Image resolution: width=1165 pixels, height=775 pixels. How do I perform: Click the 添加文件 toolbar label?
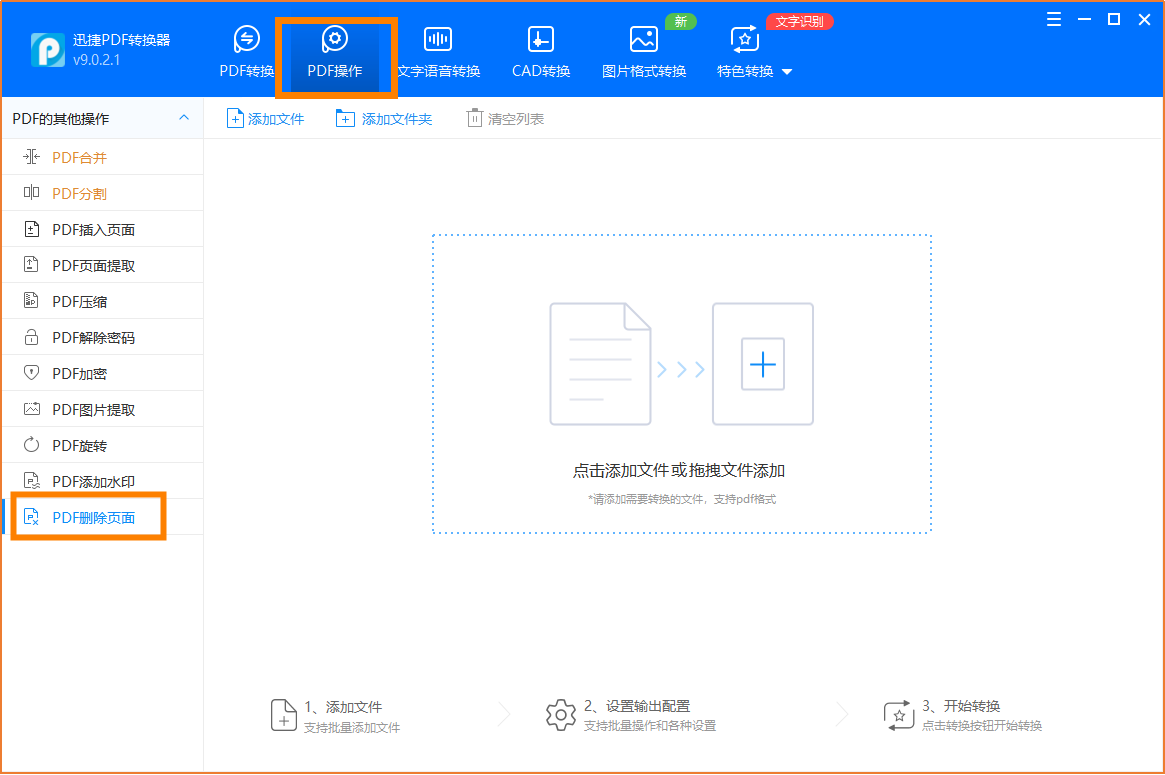click(276, 119)
